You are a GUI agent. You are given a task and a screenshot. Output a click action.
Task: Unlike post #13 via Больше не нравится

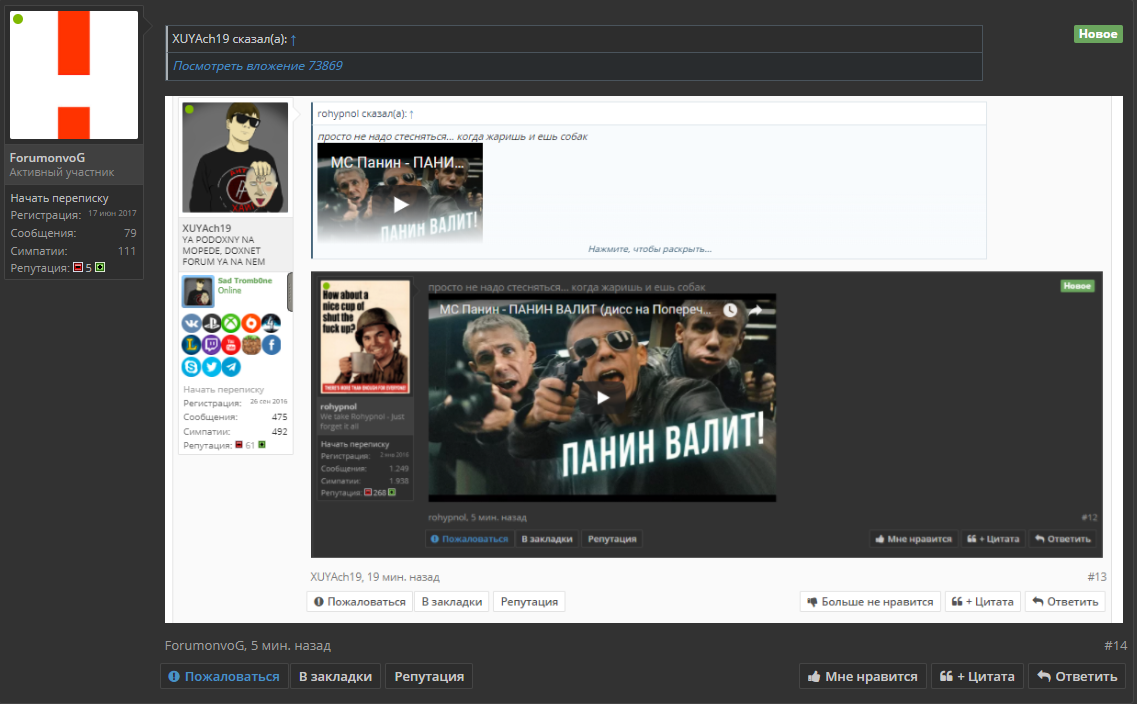(x=870, y=602)
